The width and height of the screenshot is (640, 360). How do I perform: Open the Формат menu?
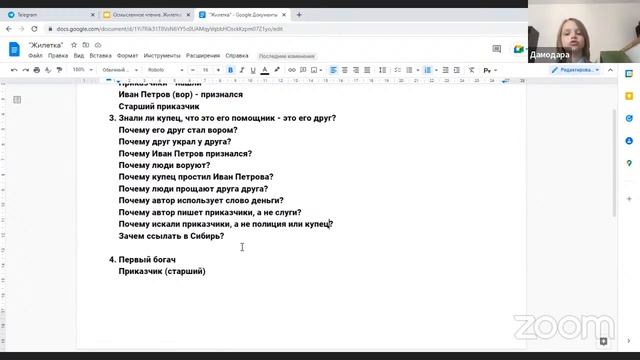[x=127, y=56]
